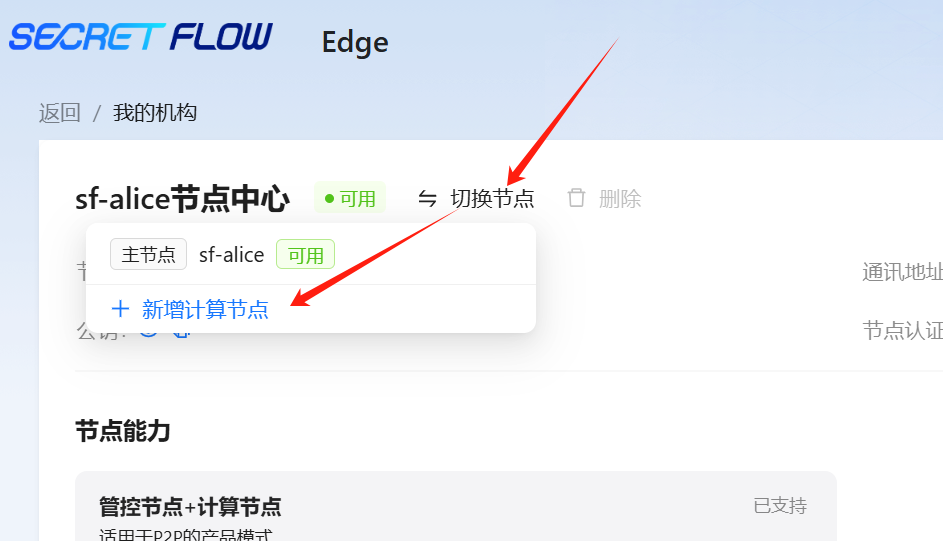Click the sf-alice节点中心 heading
The image size is (943, 541).
click(182, 198)
